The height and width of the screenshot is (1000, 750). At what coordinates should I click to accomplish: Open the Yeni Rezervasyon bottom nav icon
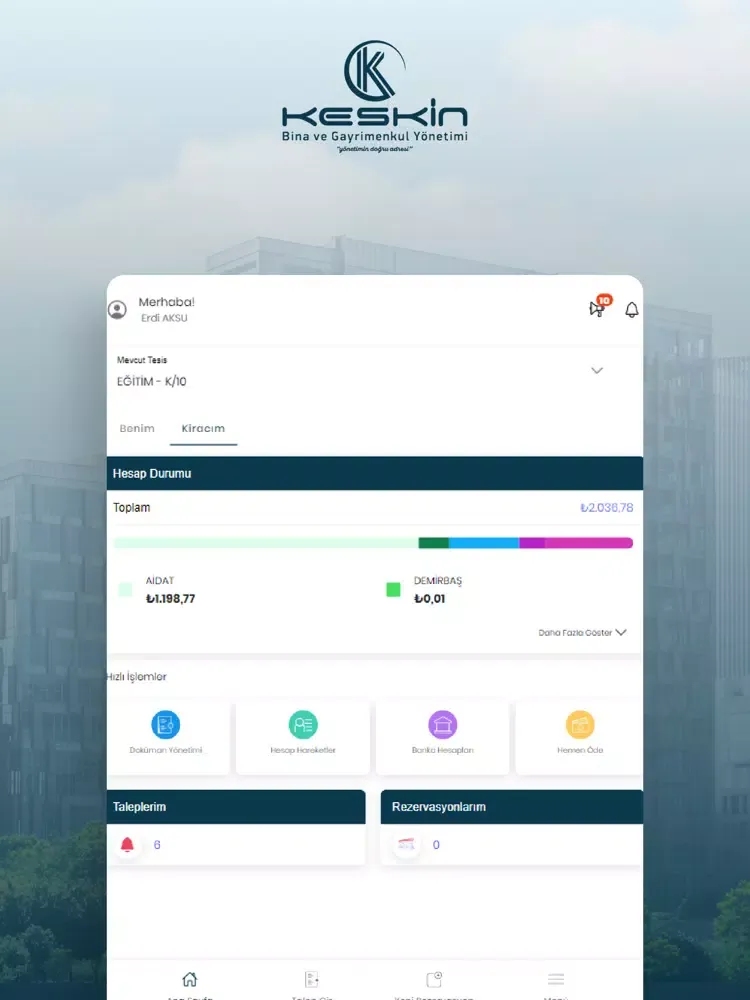point(434,979)
